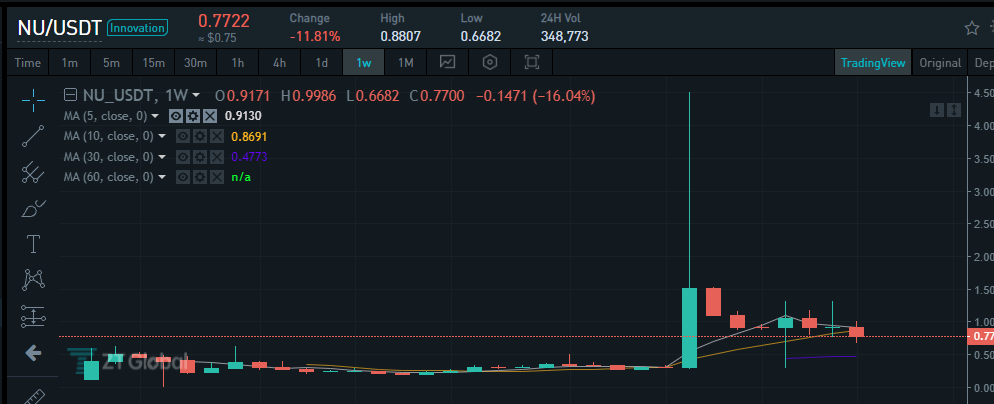Select the 4h interval
Viewport: 994px width, 404px height.
[x=279, y=63]
